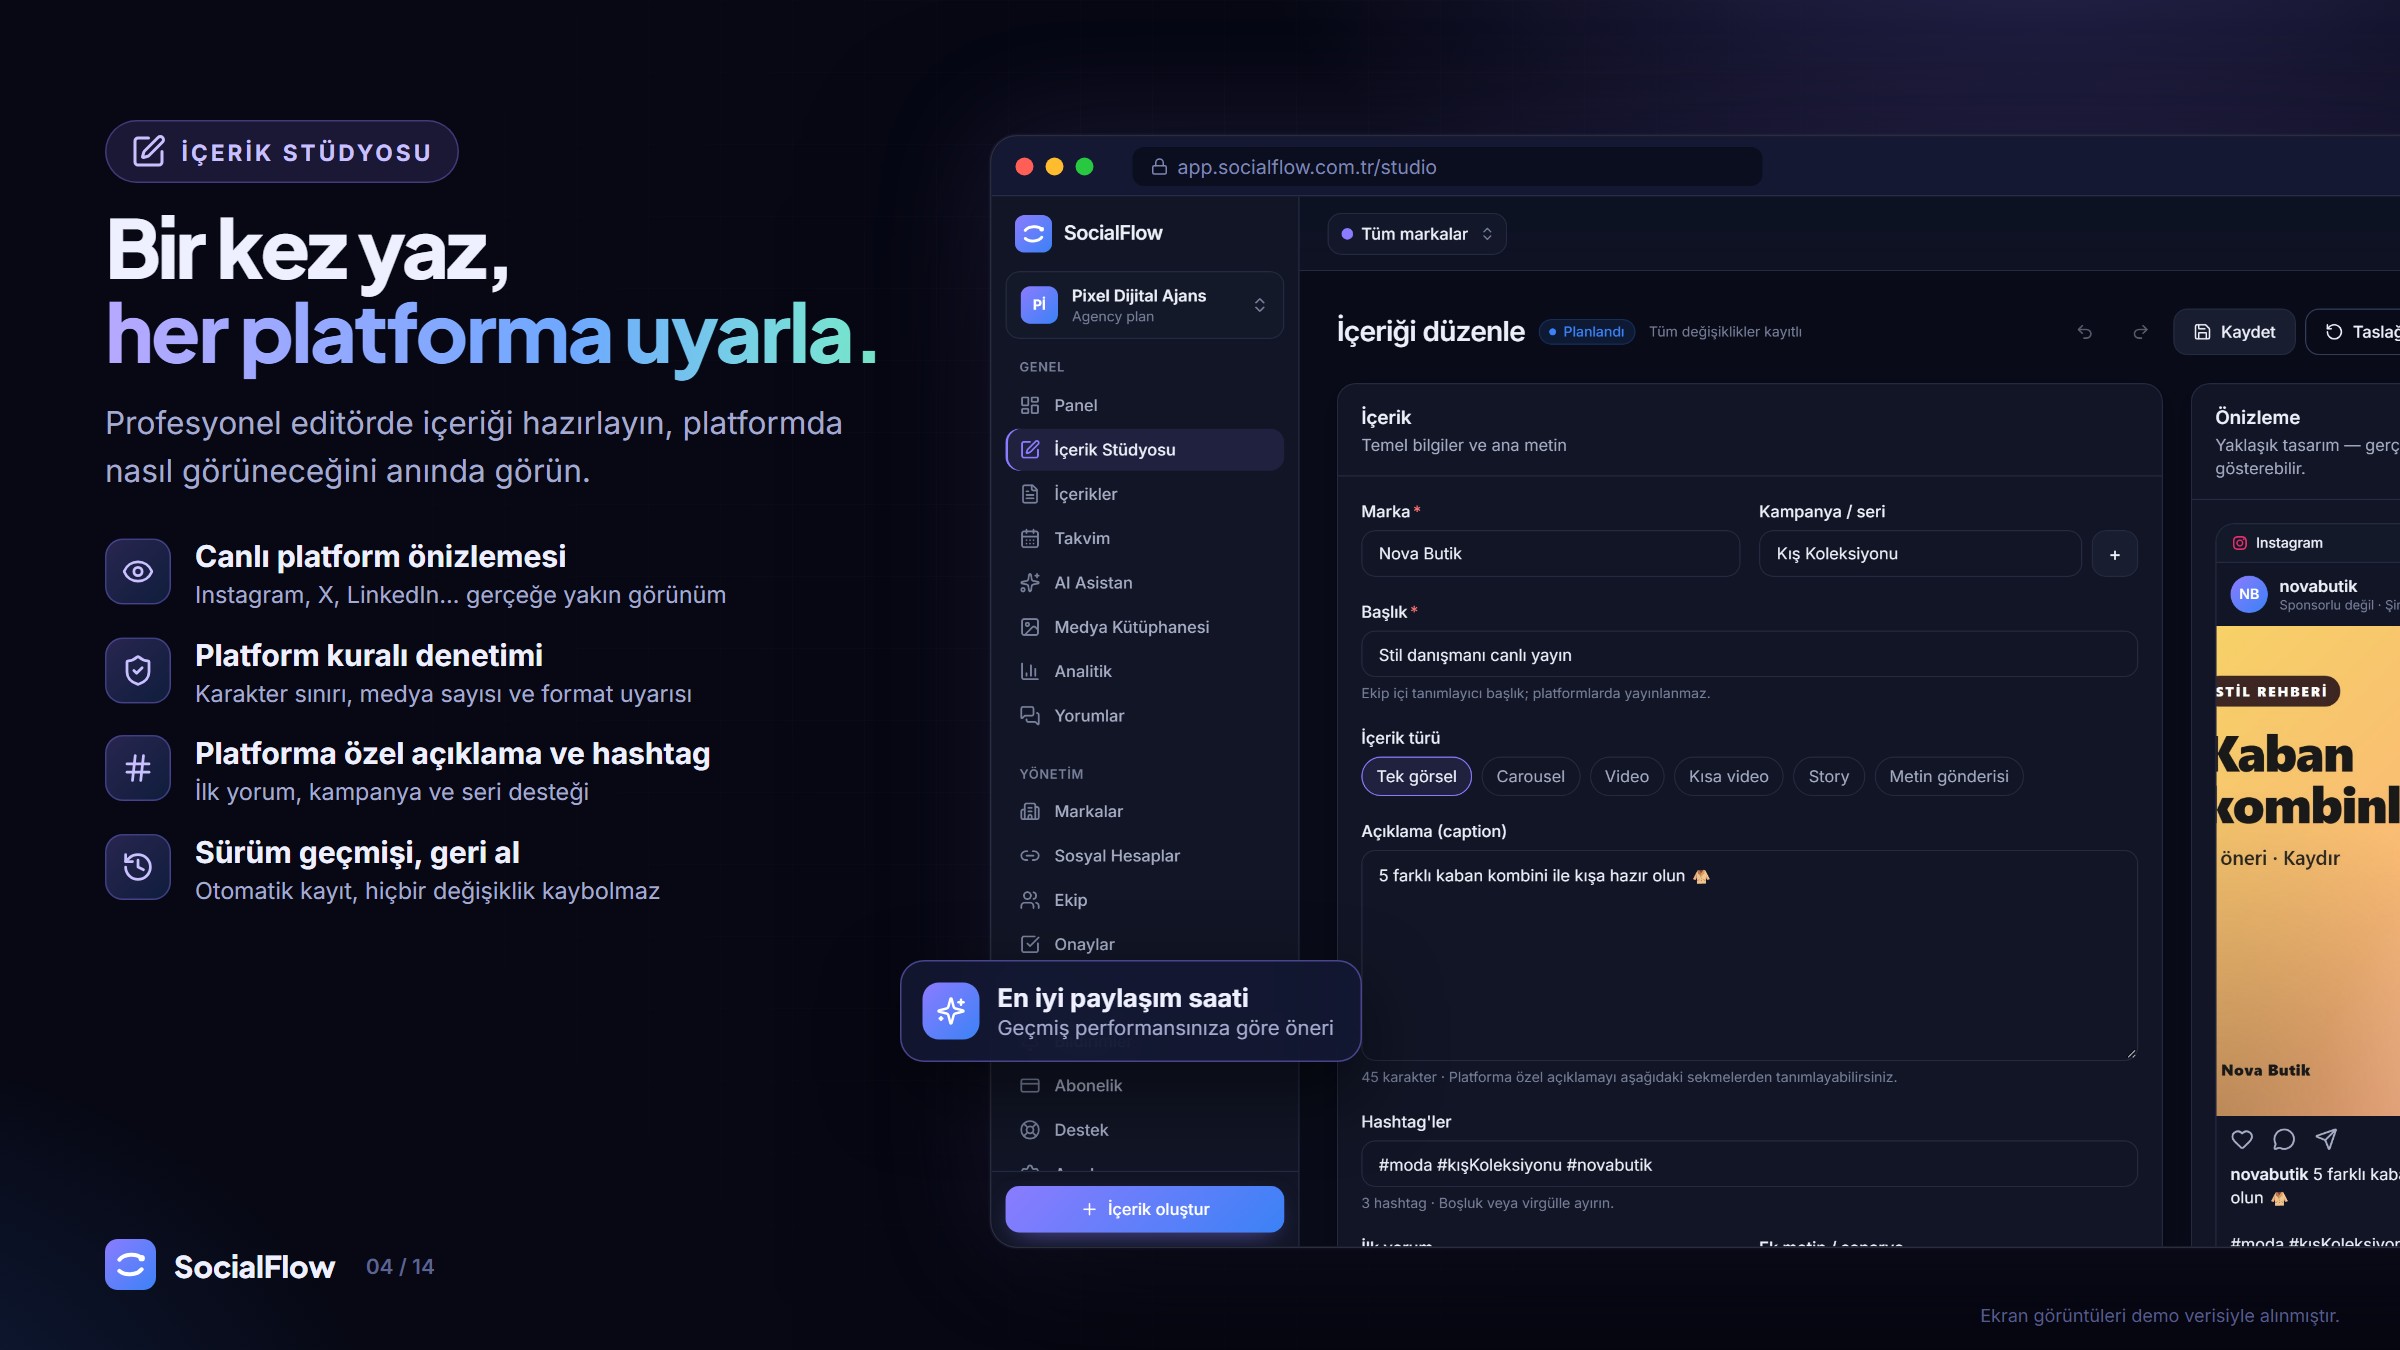Image resolution: width=2400 pixels, height=1350 pixels.
Task: Click the SocialFlow logo in sidebar
Action: 1089,233
